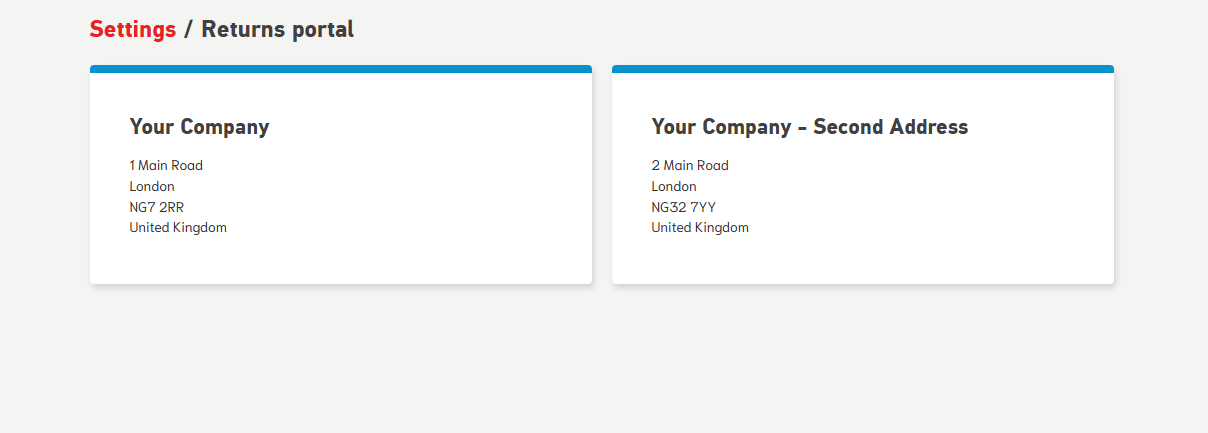Click blank space right of 2 Main Road
The height and width of the screenshot is (433, 1208).
[920, 165]
